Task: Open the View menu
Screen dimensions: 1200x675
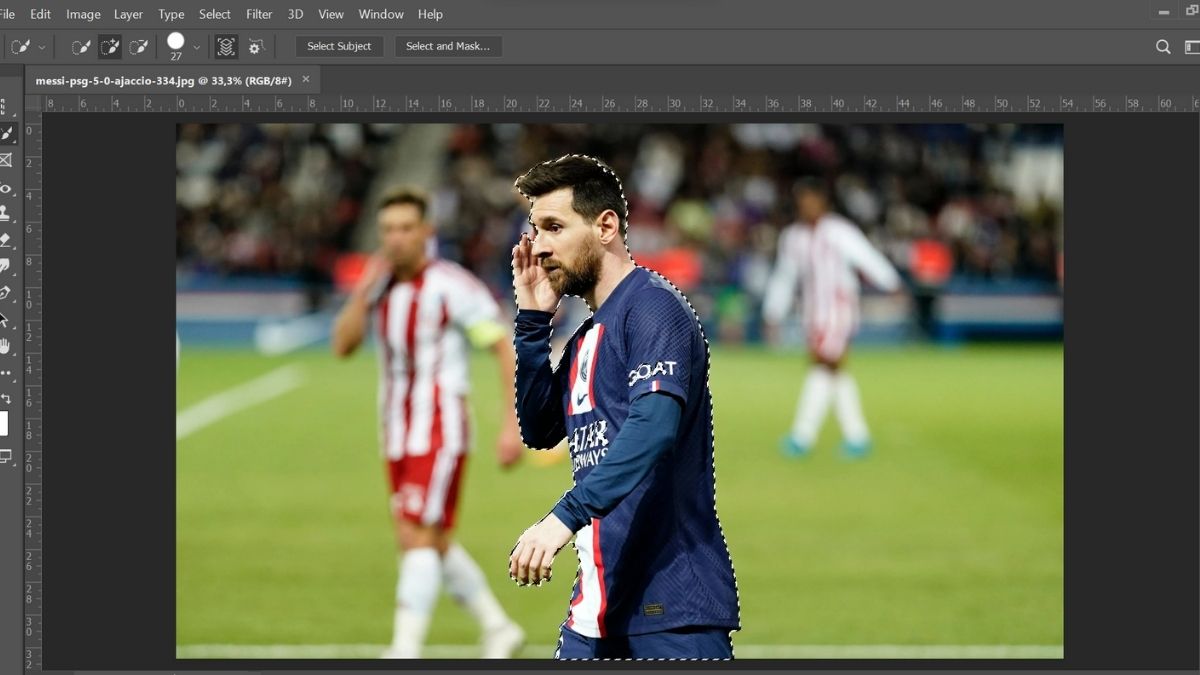Action: [331, 14]
